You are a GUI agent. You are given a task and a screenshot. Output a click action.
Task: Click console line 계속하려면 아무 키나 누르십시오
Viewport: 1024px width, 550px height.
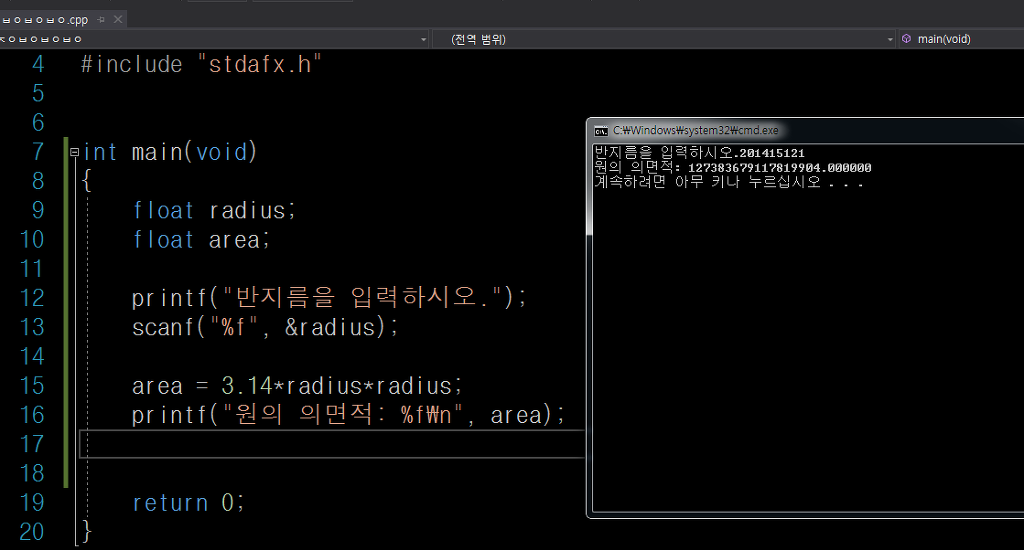tap(729, 182)
